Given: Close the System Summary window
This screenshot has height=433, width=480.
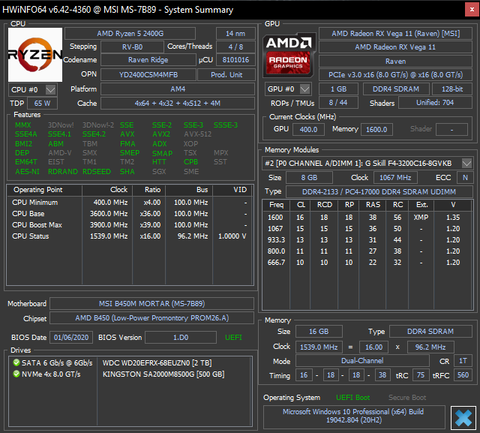Looking at the screenshot, I should click(472, 10).
